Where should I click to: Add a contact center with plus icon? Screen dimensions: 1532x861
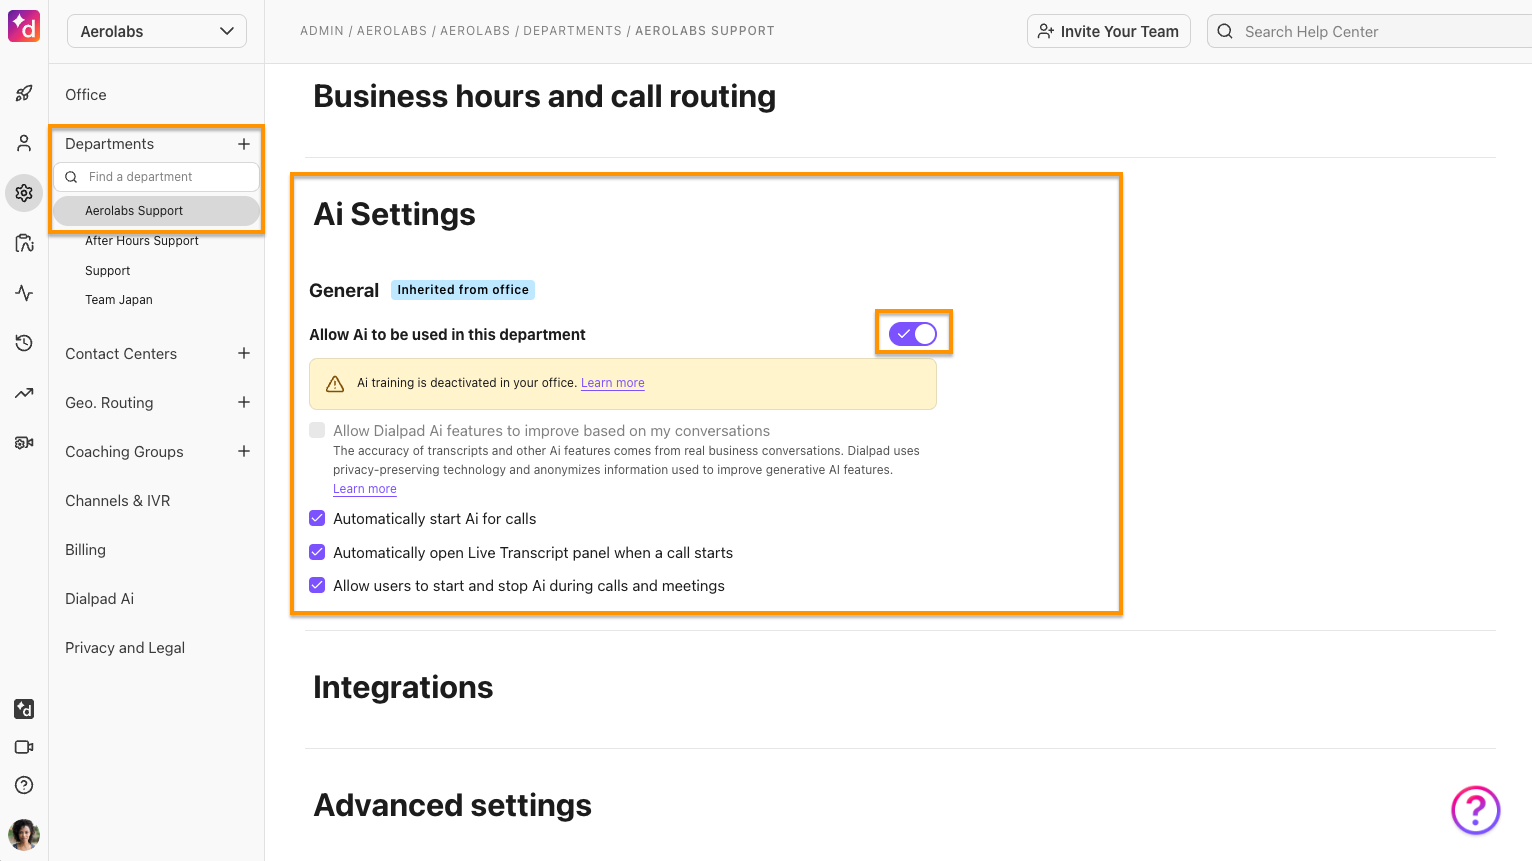pyautogui.click(x=243, y=353)
